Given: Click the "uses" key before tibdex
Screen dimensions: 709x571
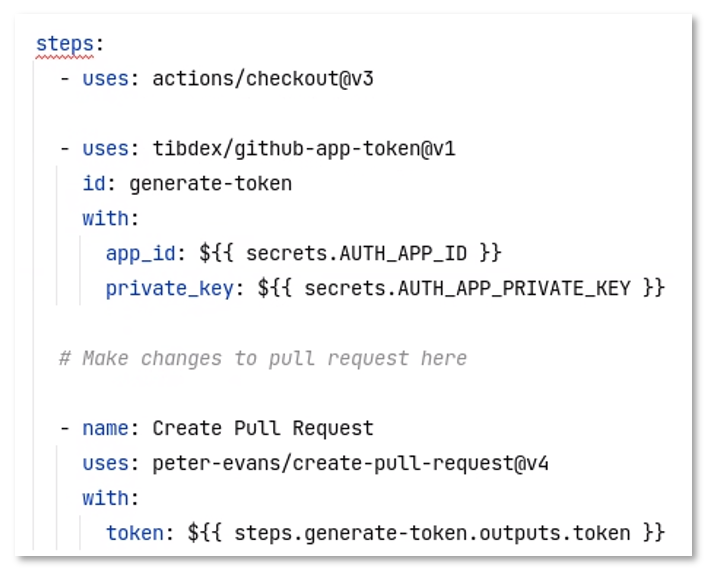Looking at the screenshot, I should coord(105,149).
